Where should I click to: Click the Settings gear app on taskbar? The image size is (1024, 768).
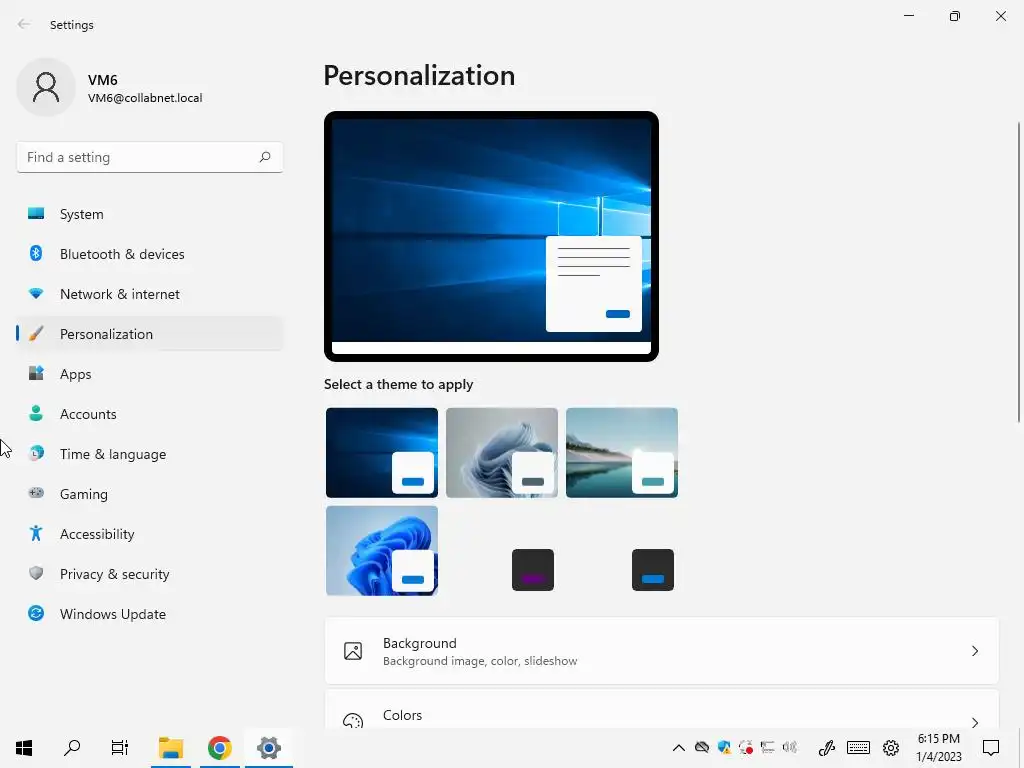[x=268, y=747]
